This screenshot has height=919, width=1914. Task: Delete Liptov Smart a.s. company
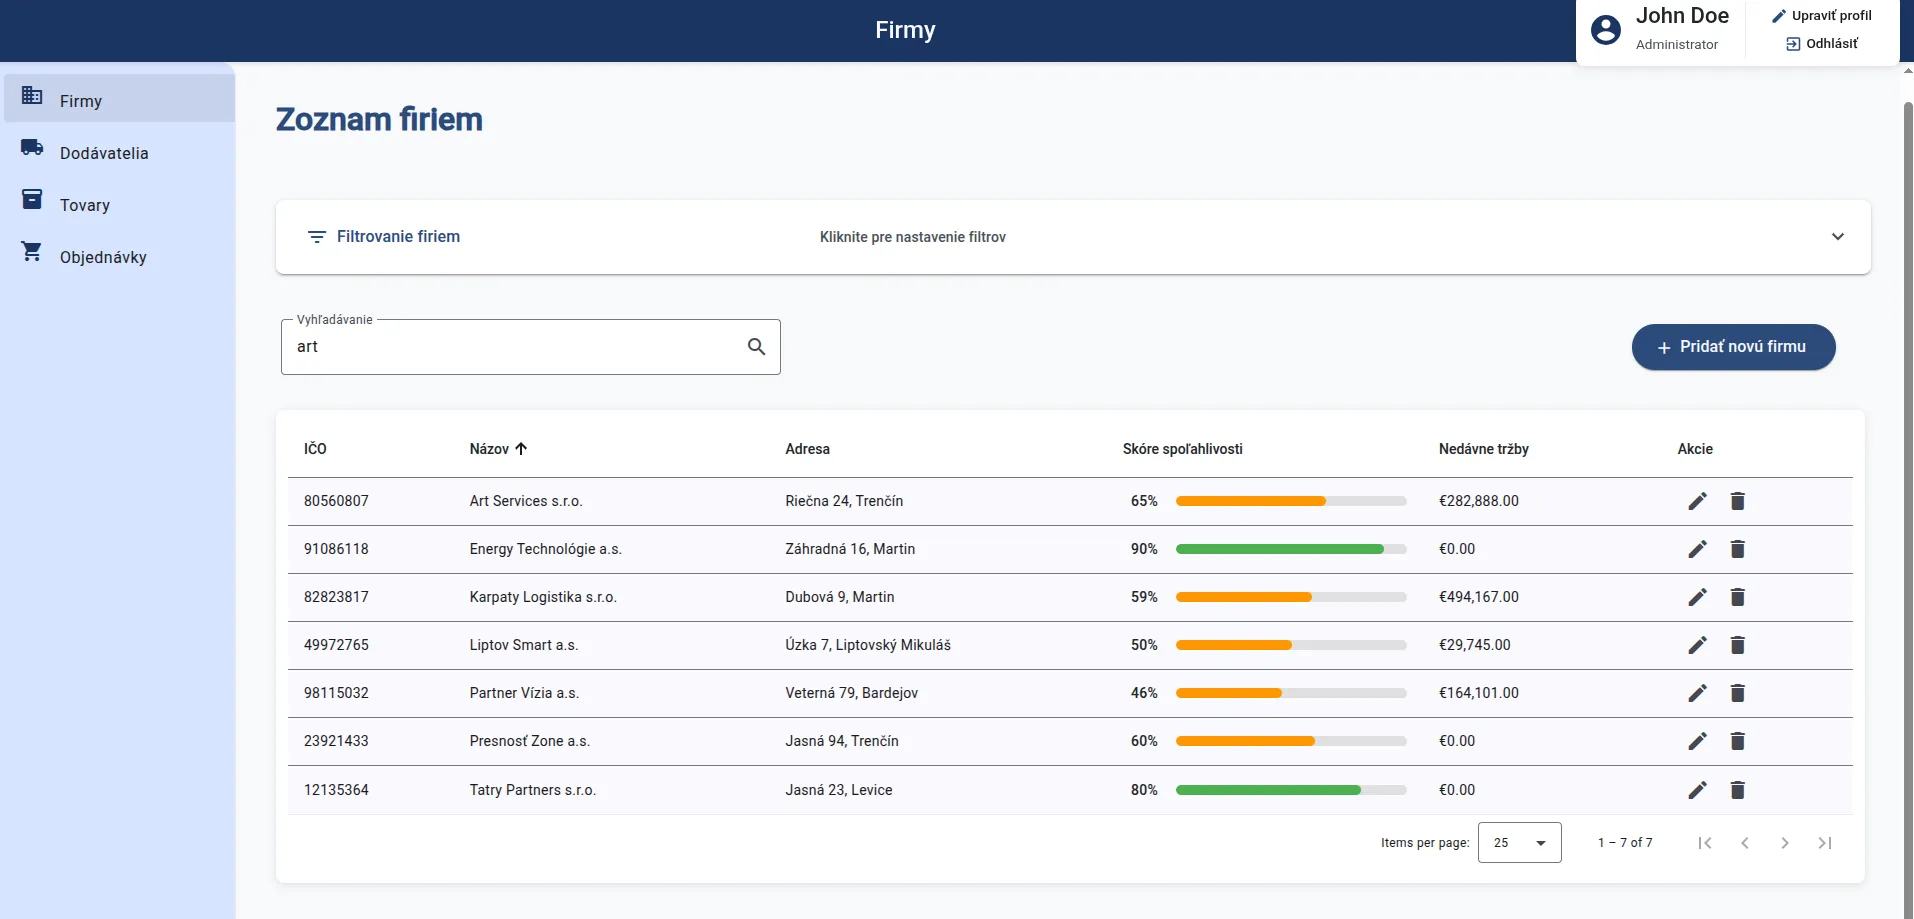coord(1737,645)
